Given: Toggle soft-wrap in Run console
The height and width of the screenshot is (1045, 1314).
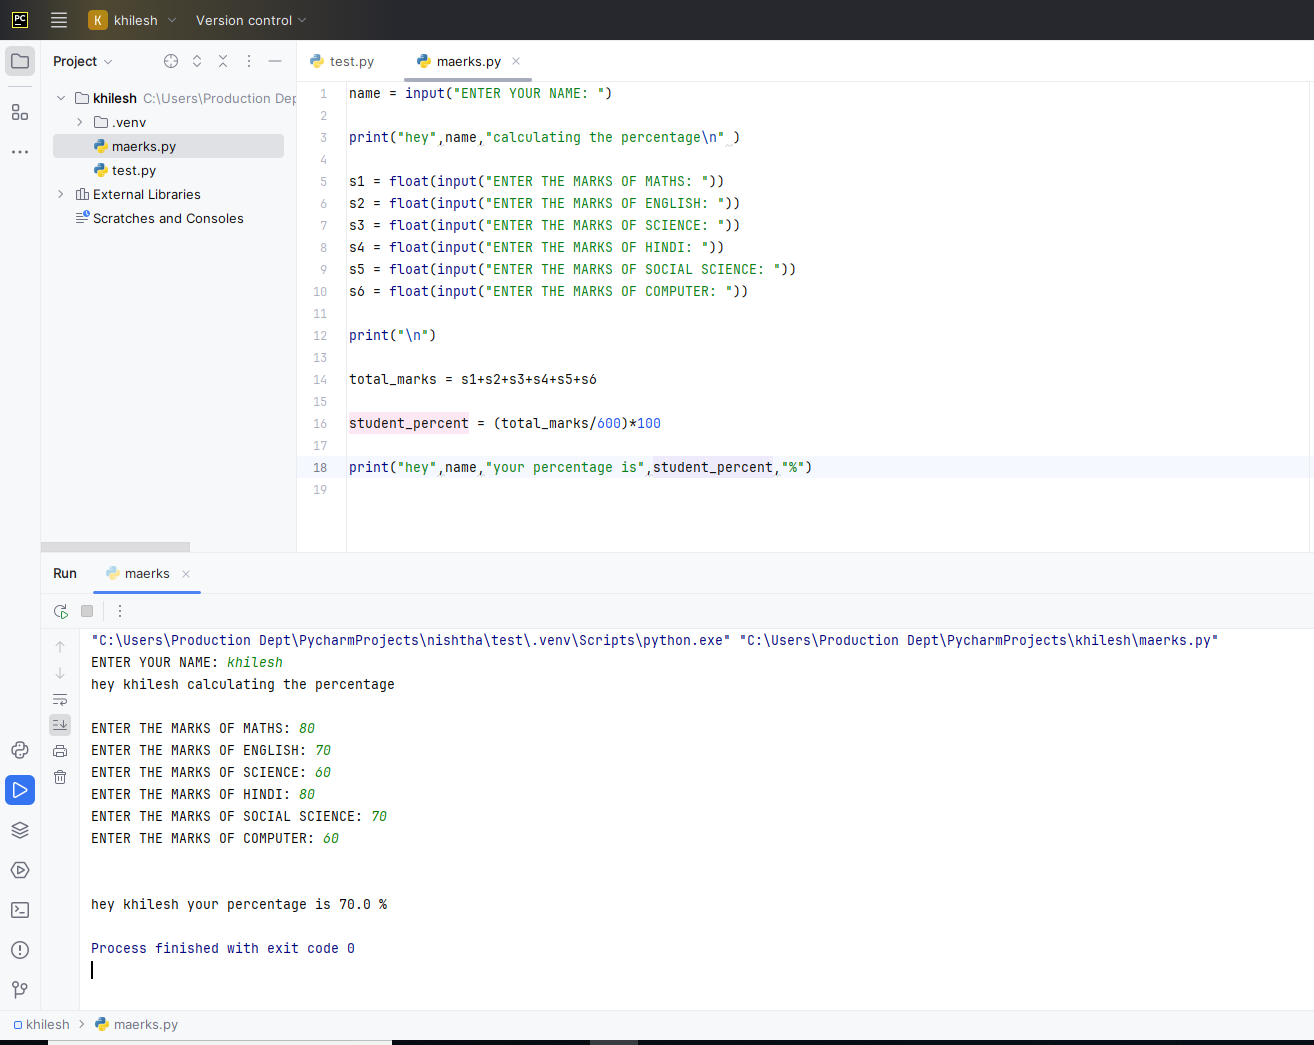Looking at the screenshot, I should [60, 699].
